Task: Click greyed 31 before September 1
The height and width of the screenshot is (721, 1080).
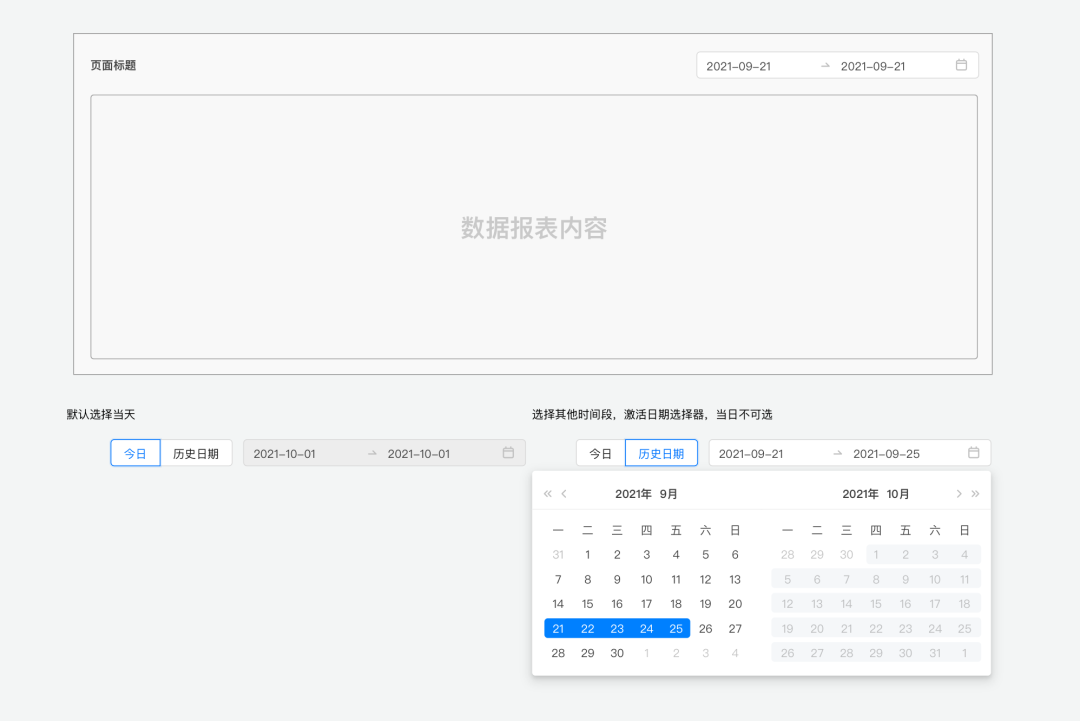Action: pos(558,554)
